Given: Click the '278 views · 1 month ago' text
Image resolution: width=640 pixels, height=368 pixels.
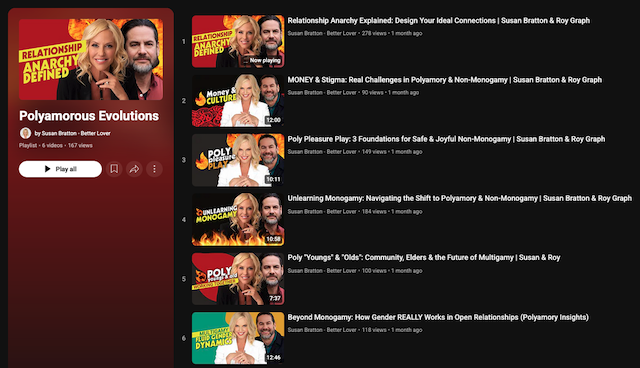Looking at the screenshot, I should pyautogui.click(x=392, y=33).
